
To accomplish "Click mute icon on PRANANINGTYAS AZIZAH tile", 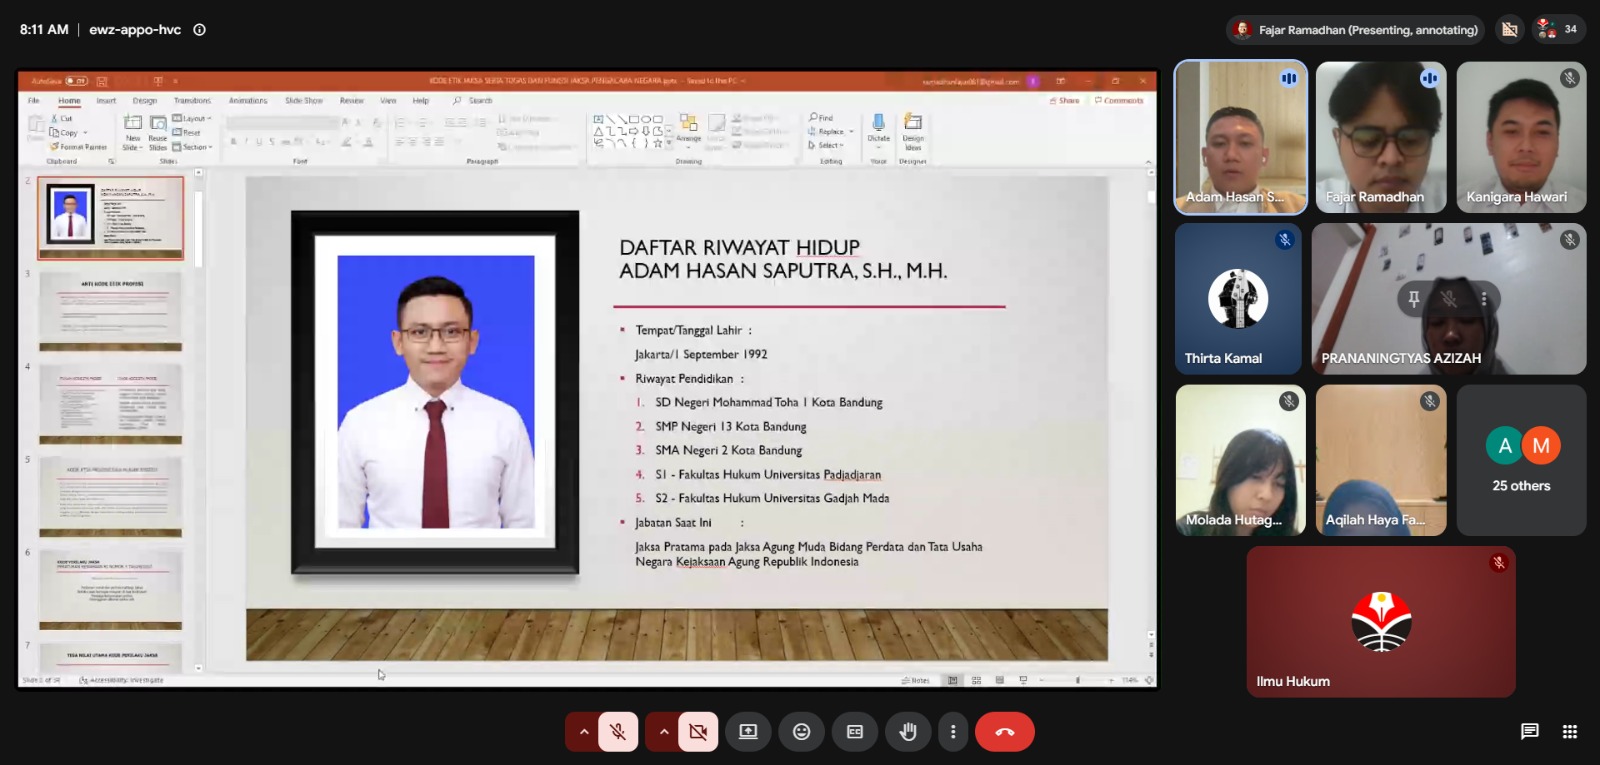I will [x=1449, y=298].
